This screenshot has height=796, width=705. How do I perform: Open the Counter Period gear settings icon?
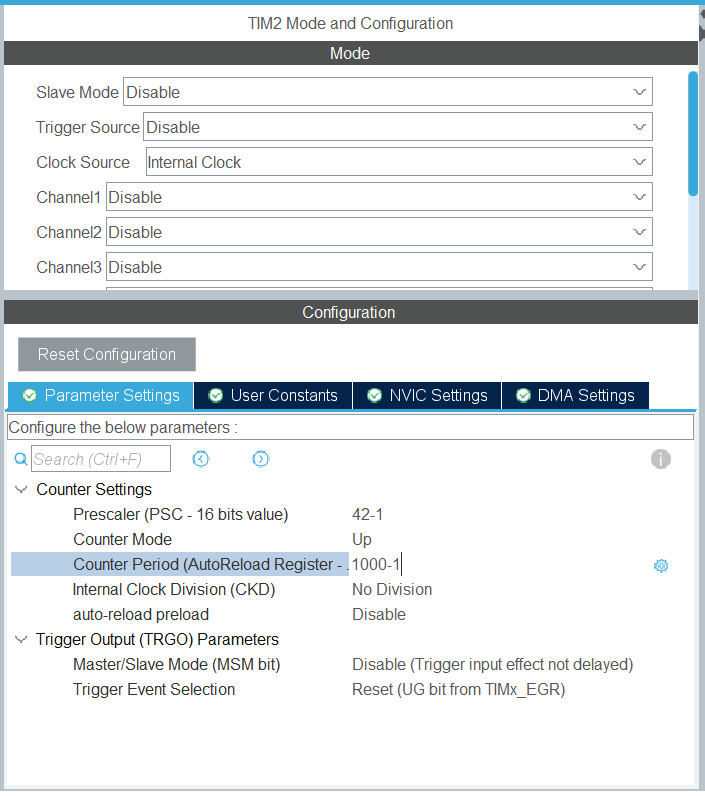[660, 565]
